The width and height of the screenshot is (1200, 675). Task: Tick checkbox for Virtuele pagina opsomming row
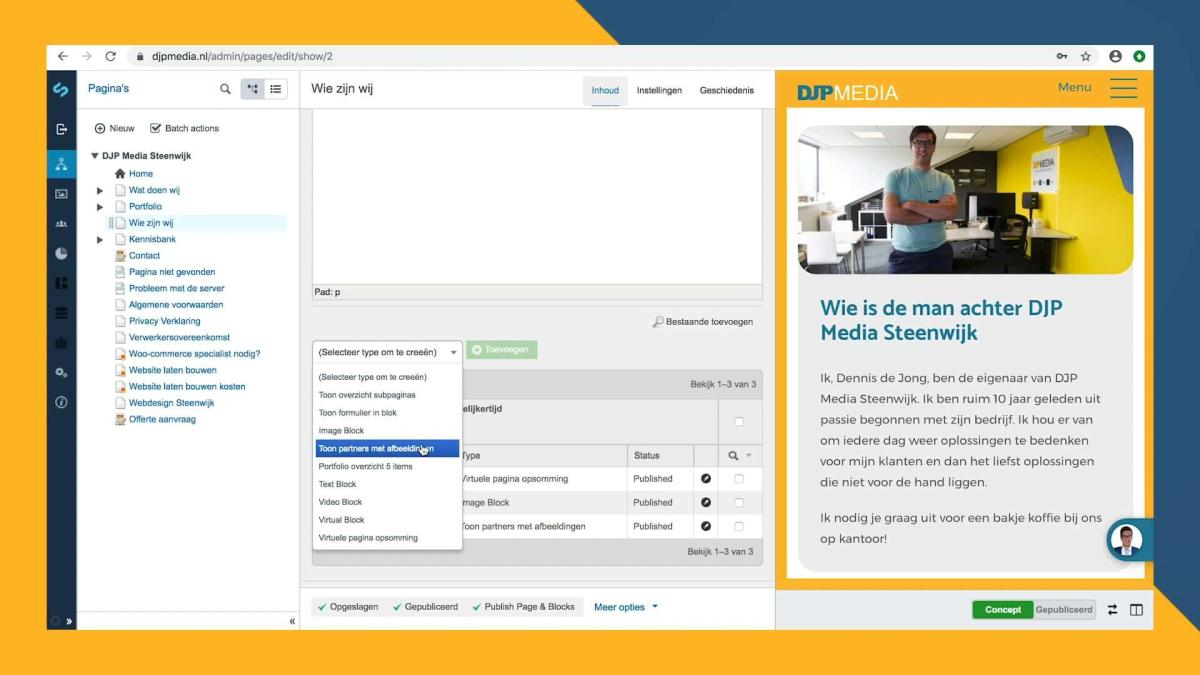(x=739, y=479)
